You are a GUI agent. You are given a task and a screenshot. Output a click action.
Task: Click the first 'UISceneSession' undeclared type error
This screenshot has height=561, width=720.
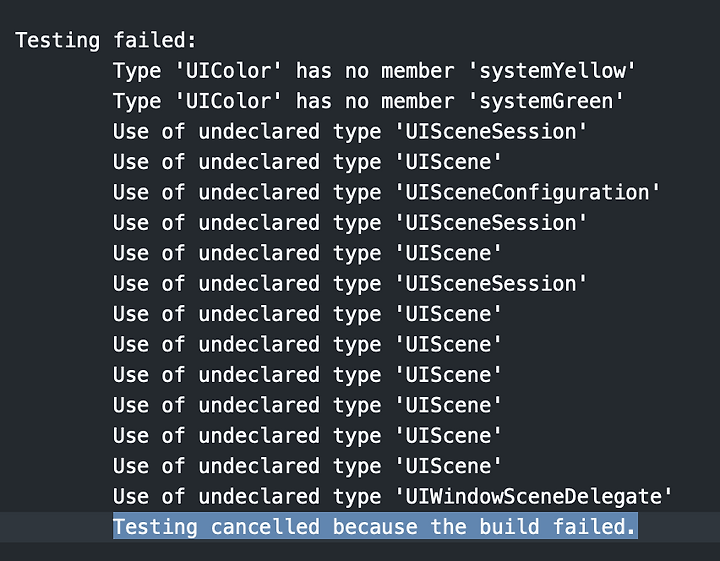pos(350,132)
